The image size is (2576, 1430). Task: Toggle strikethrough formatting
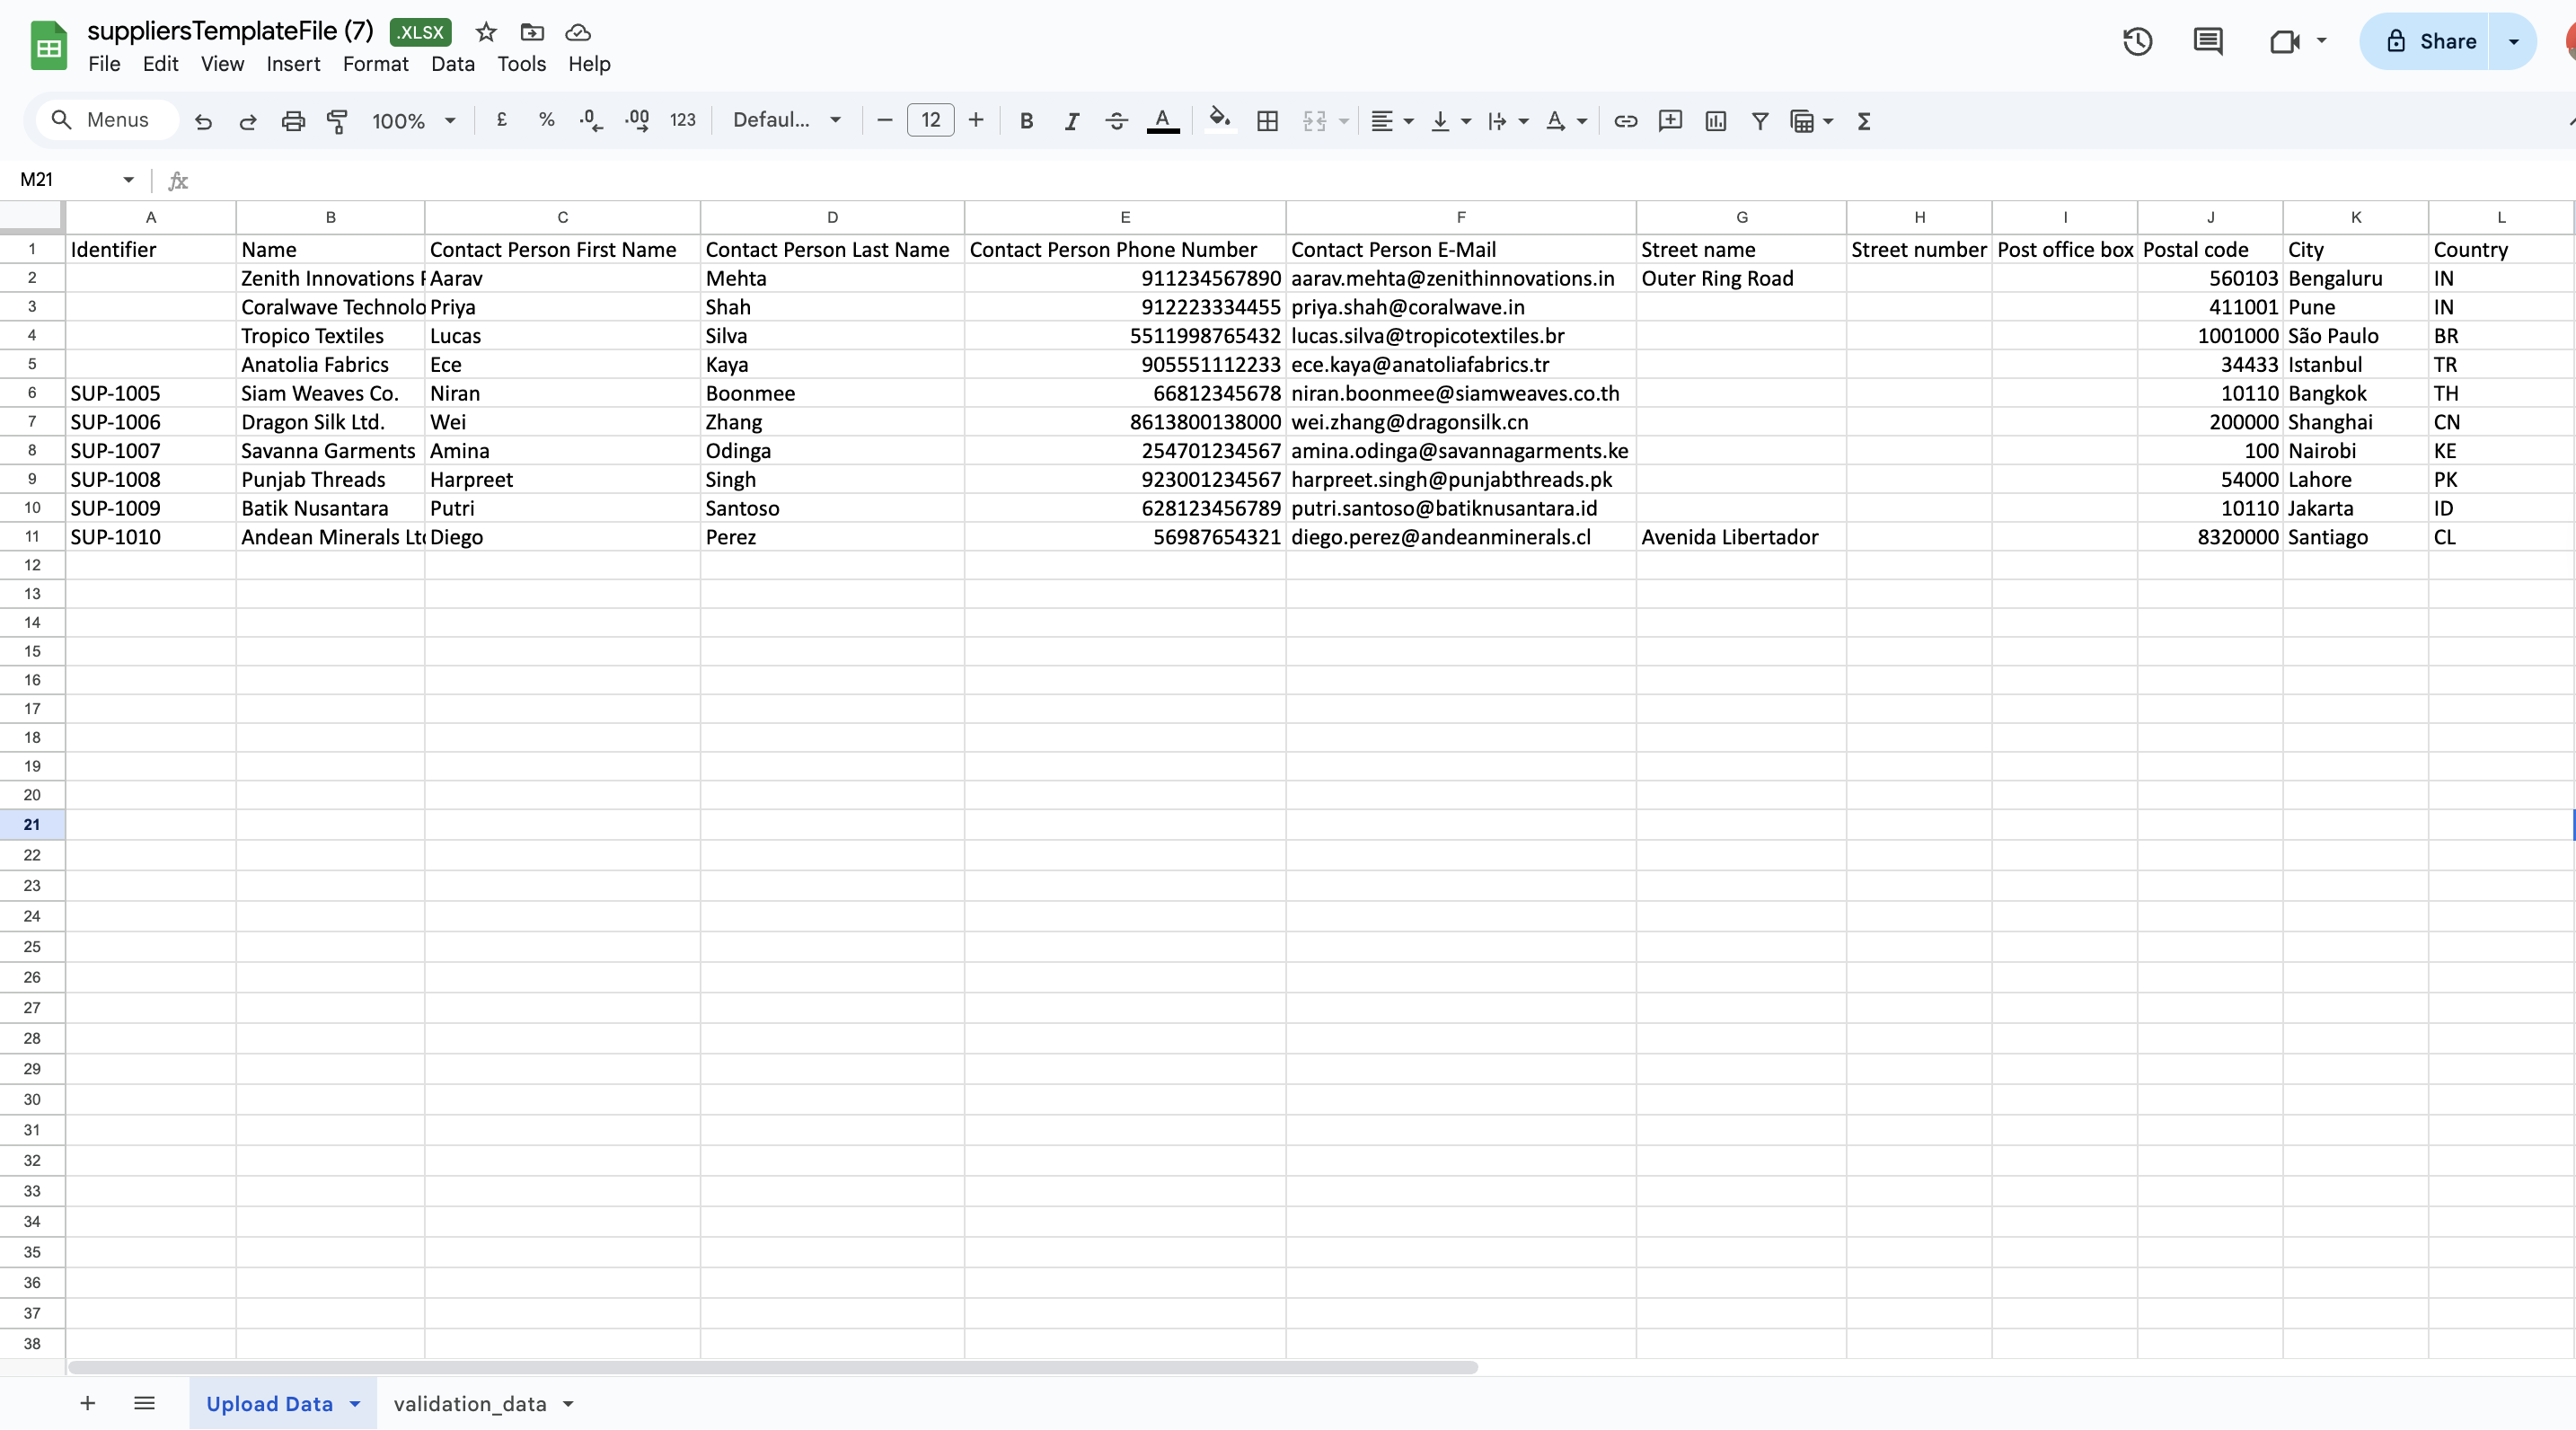(1116, 121)
